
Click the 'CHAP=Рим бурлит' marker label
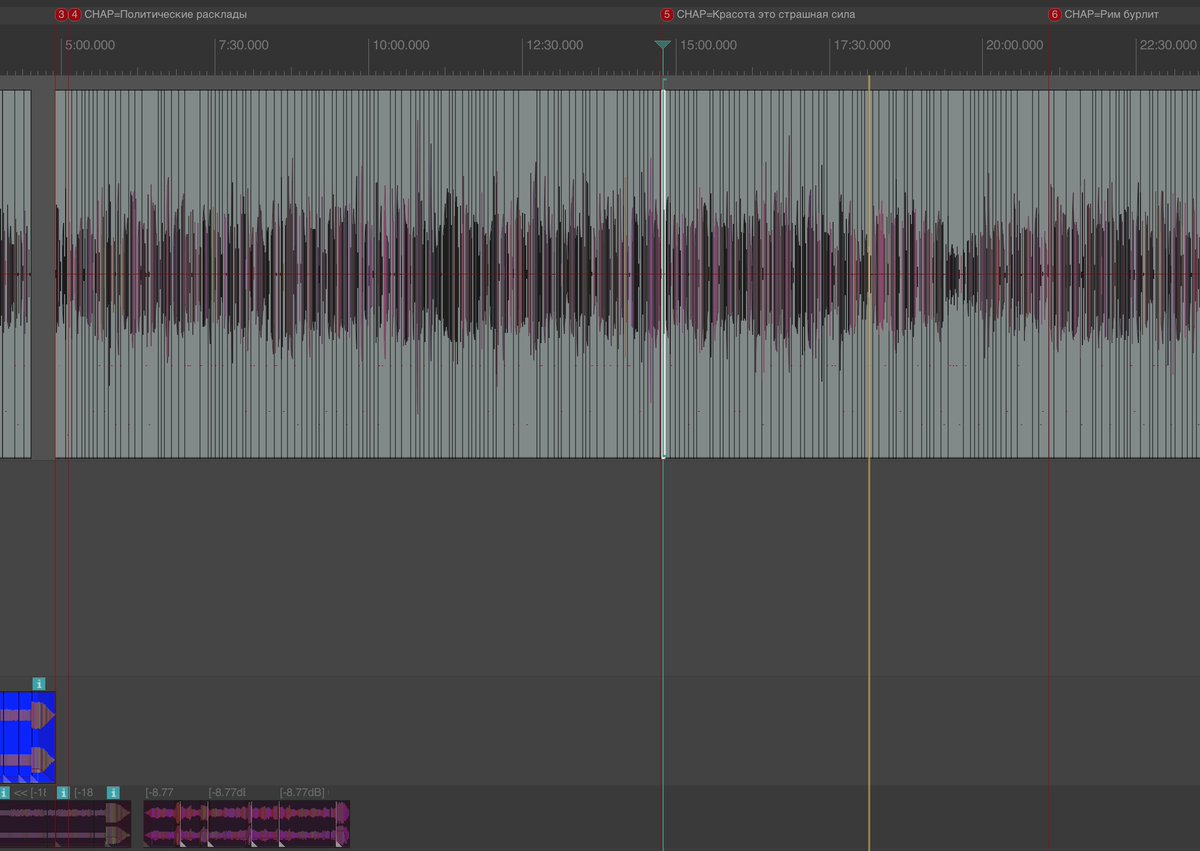click(1112, 15)
